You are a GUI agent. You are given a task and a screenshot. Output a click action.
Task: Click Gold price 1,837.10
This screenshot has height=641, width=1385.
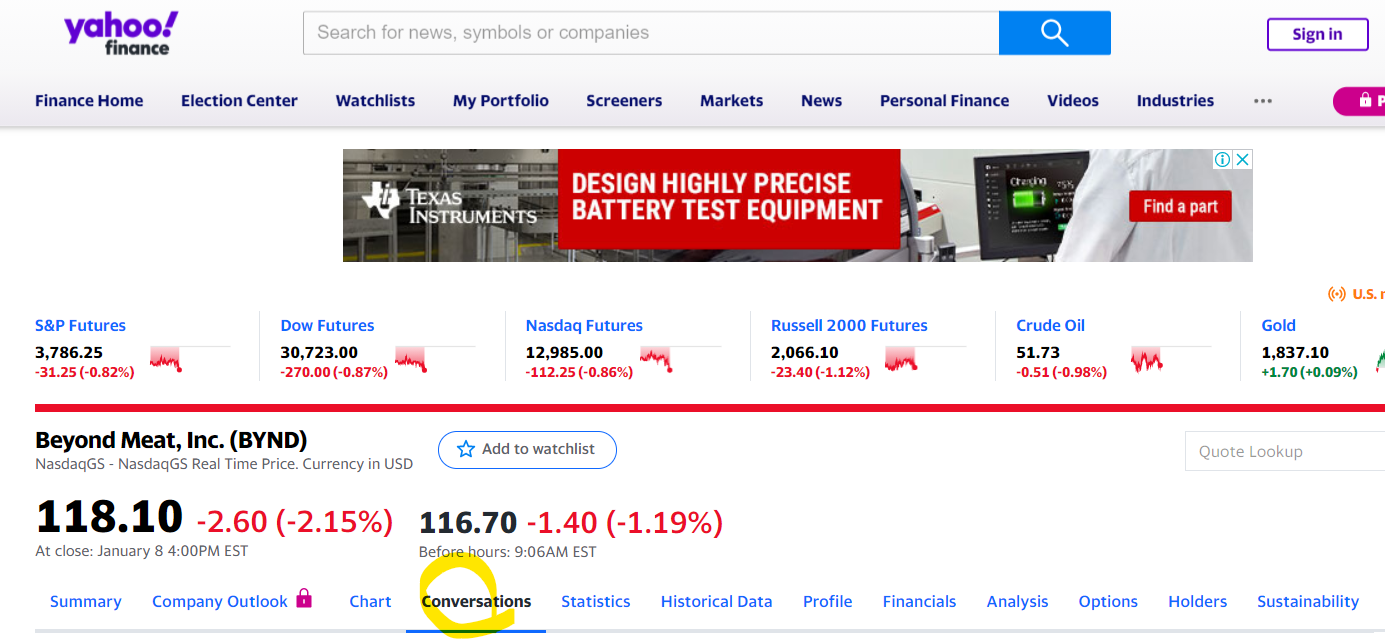1295,352
